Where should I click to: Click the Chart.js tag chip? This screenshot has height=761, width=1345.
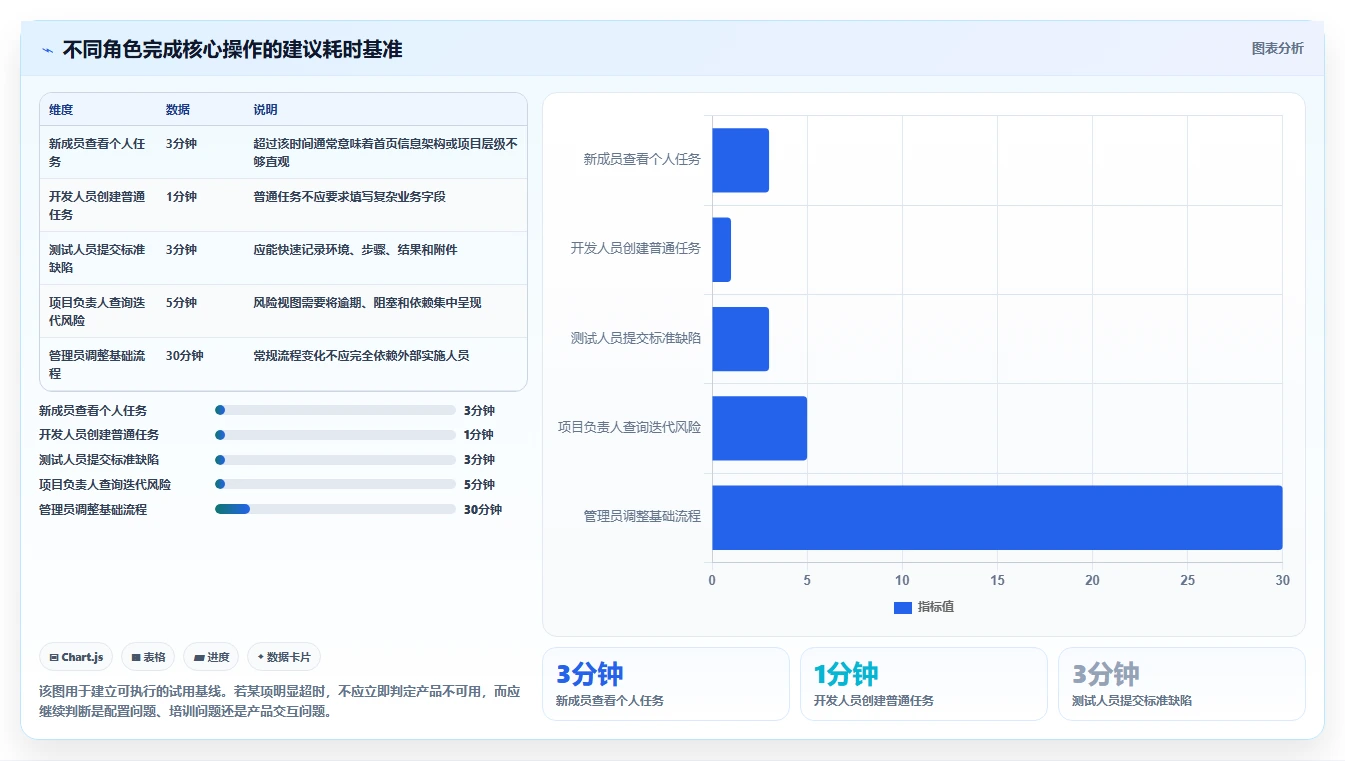(x=77, y=657)
